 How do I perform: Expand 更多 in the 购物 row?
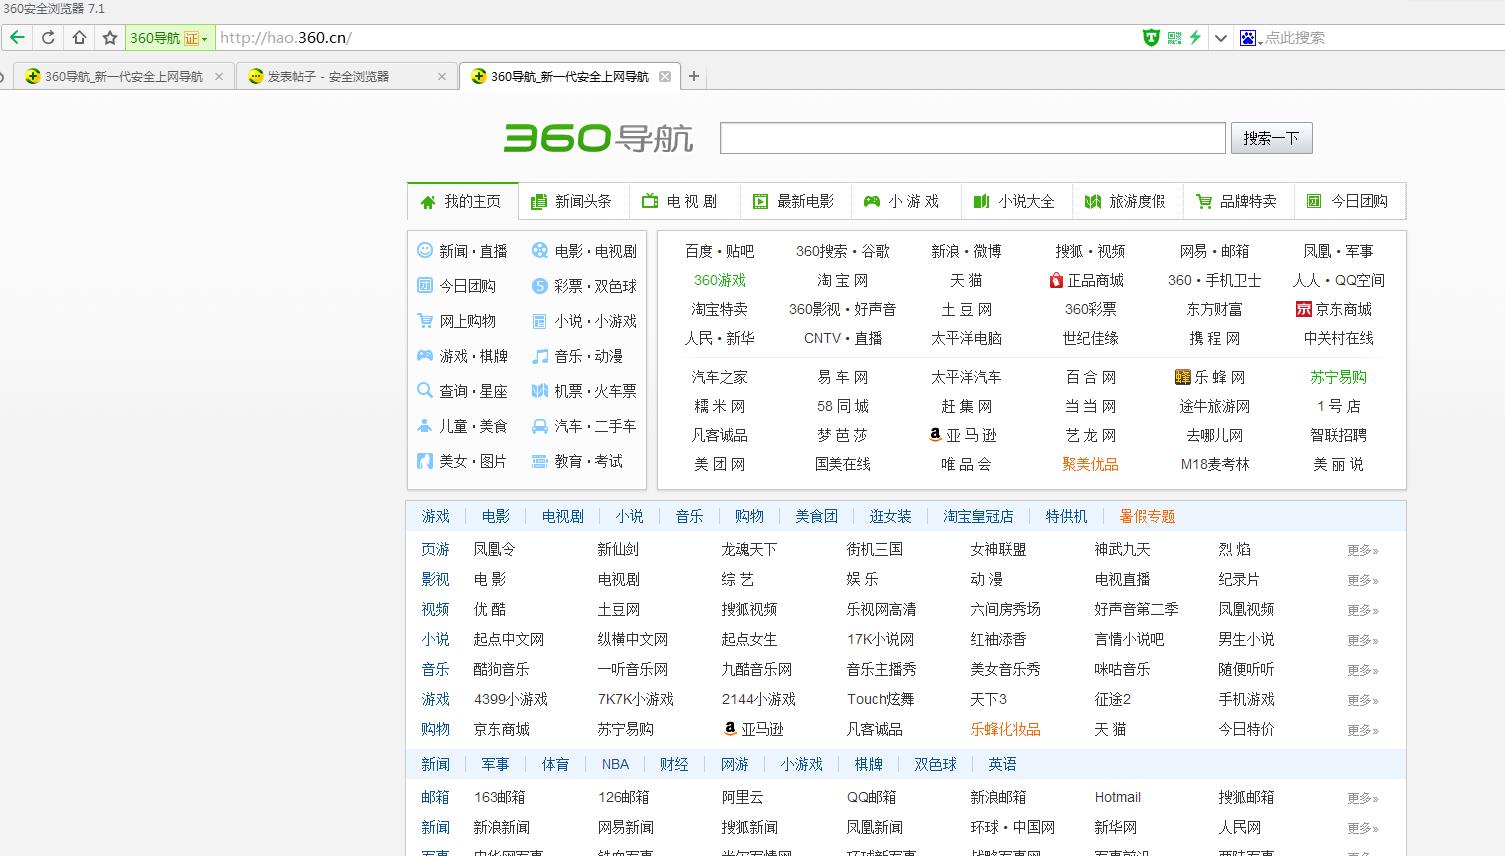tap(1363, 730)
